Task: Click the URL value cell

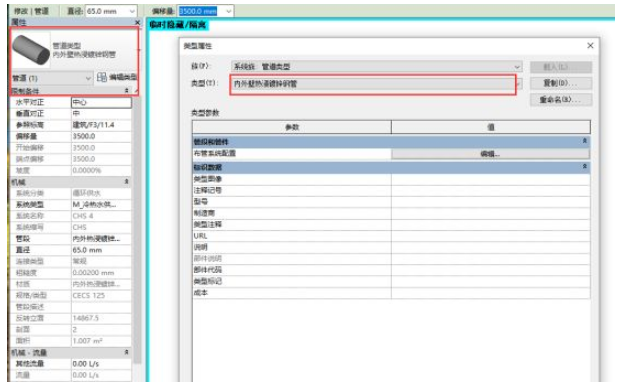Action: [491, 236]
